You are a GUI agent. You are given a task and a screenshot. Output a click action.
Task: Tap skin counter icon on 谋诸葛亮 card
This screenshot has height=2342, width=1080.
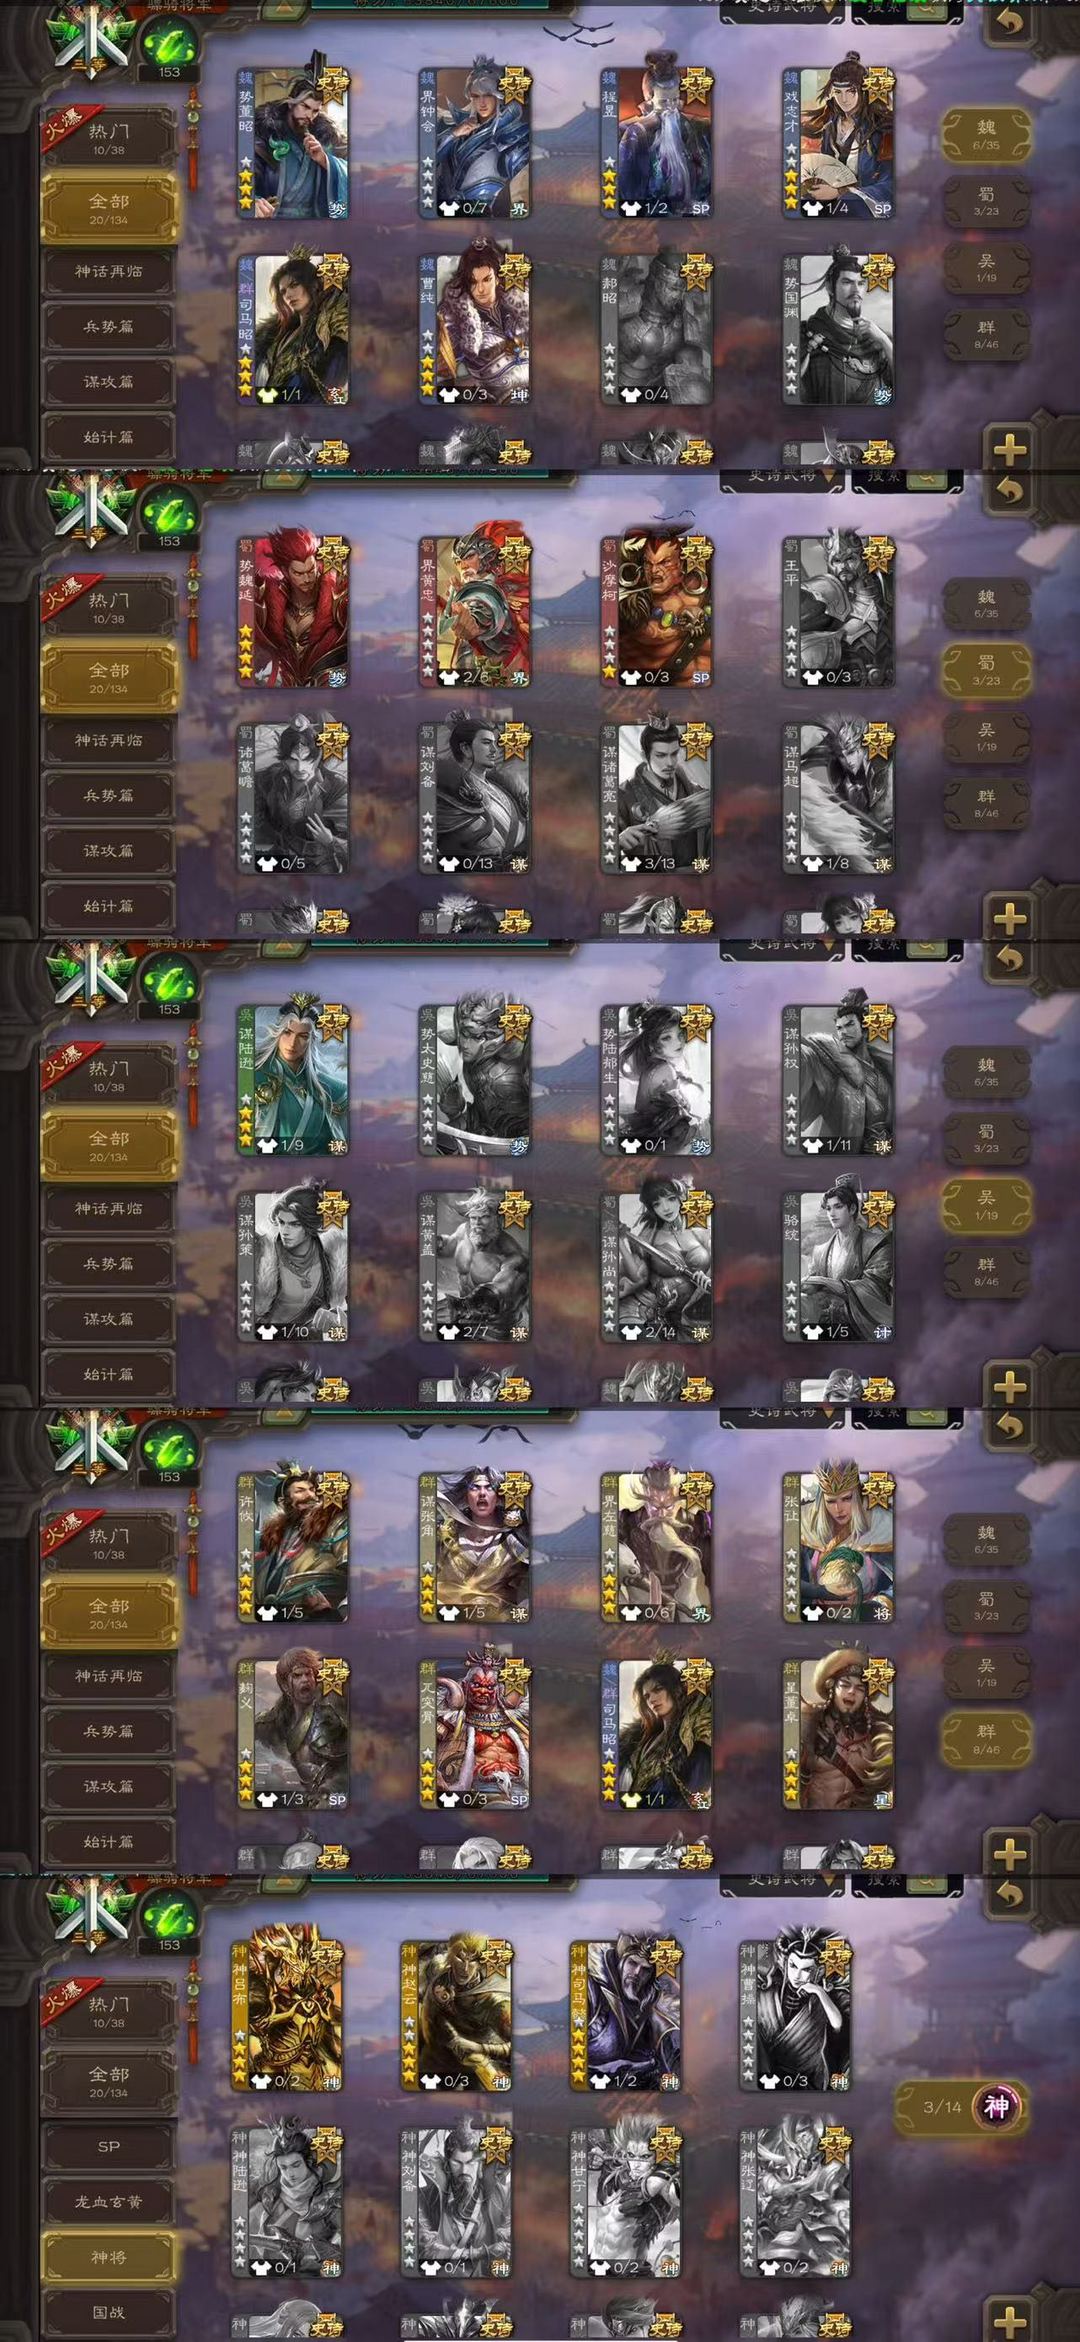630,864
